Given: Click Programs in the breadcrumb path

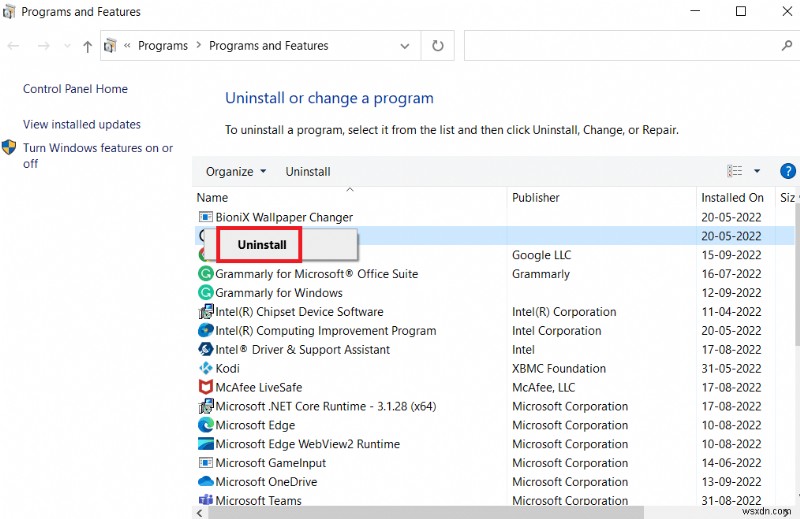Looking at the screenshot, I should [x=163, y=46].
